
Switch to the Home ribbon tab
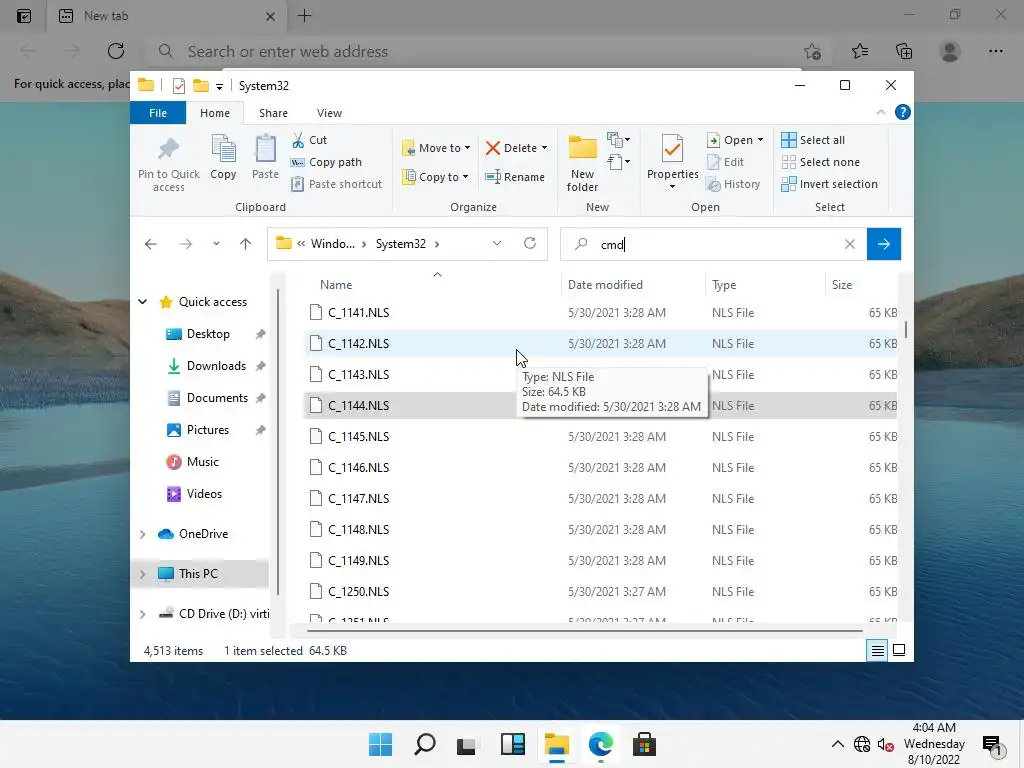tap(215, 113)
